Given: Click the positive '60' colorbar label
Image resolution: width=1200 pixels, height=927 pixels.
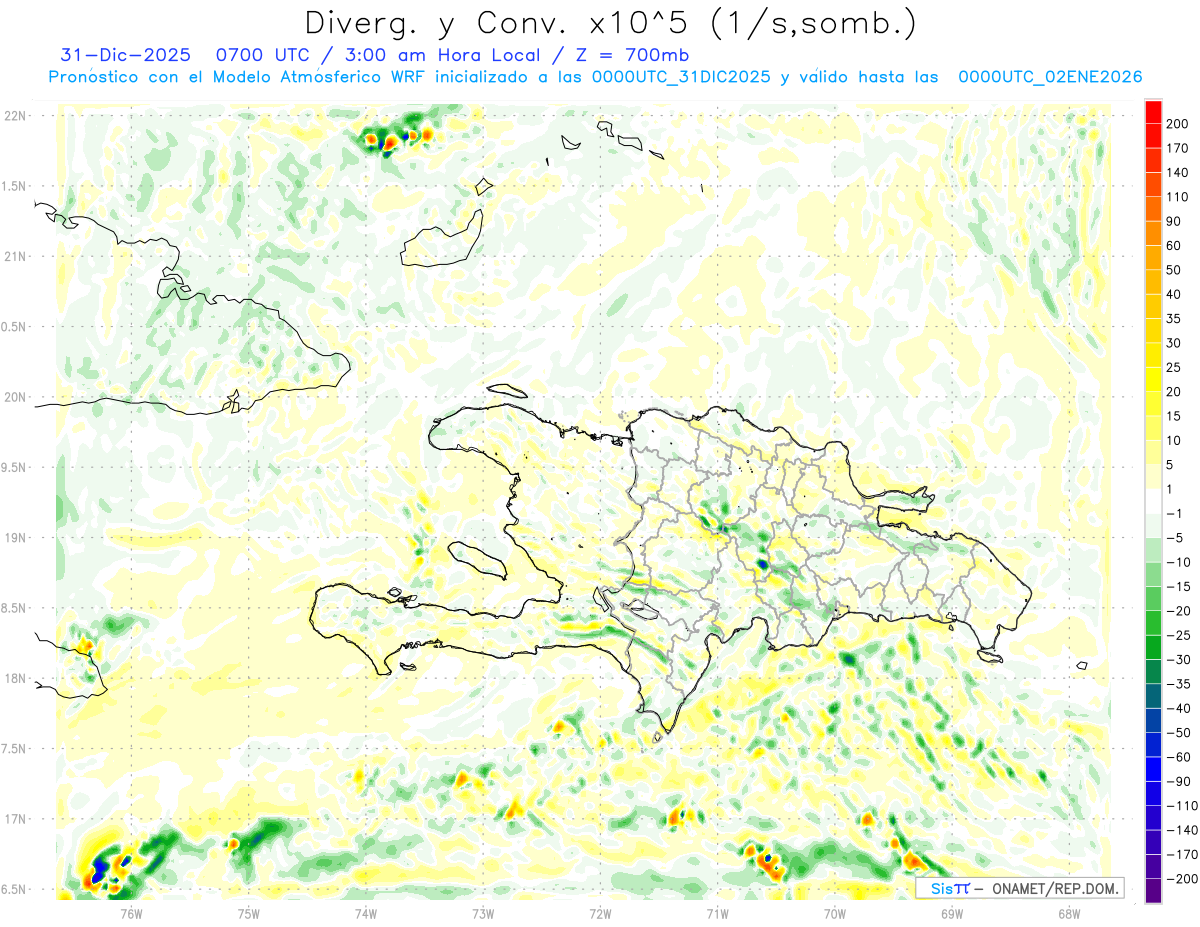Looking at the screenshot, I should pyautogui.click(x=1175, y=245).
